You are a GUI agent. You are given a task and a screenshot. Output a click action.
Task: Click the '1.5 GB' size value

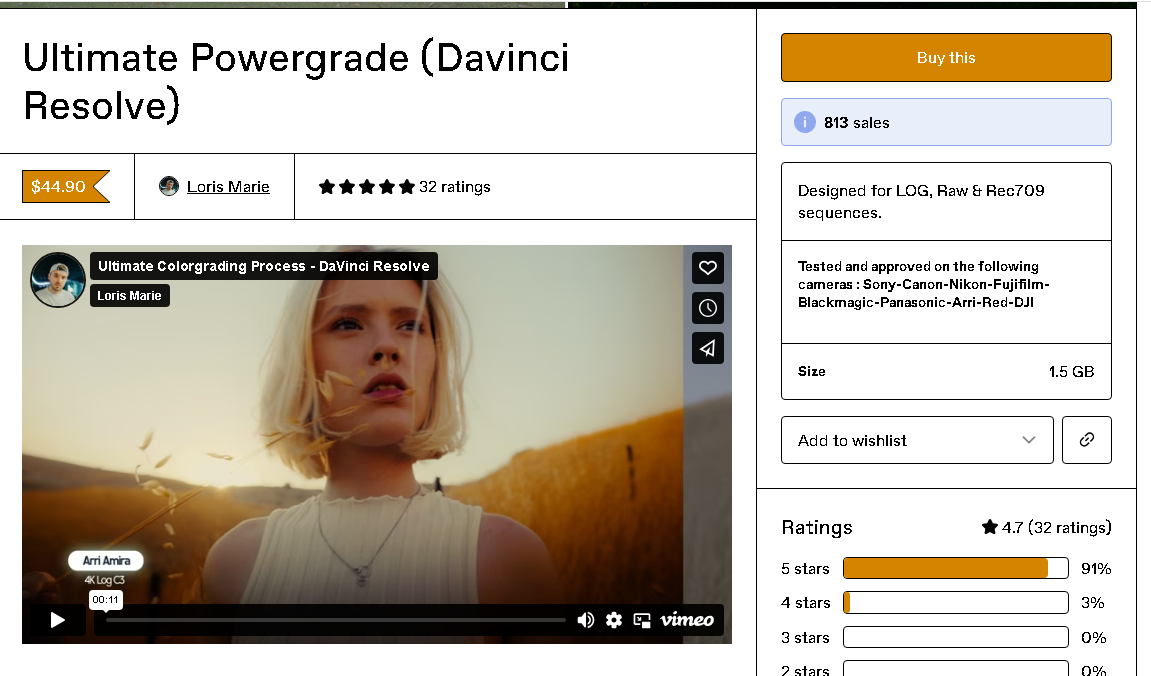[x=1071, y=371]
